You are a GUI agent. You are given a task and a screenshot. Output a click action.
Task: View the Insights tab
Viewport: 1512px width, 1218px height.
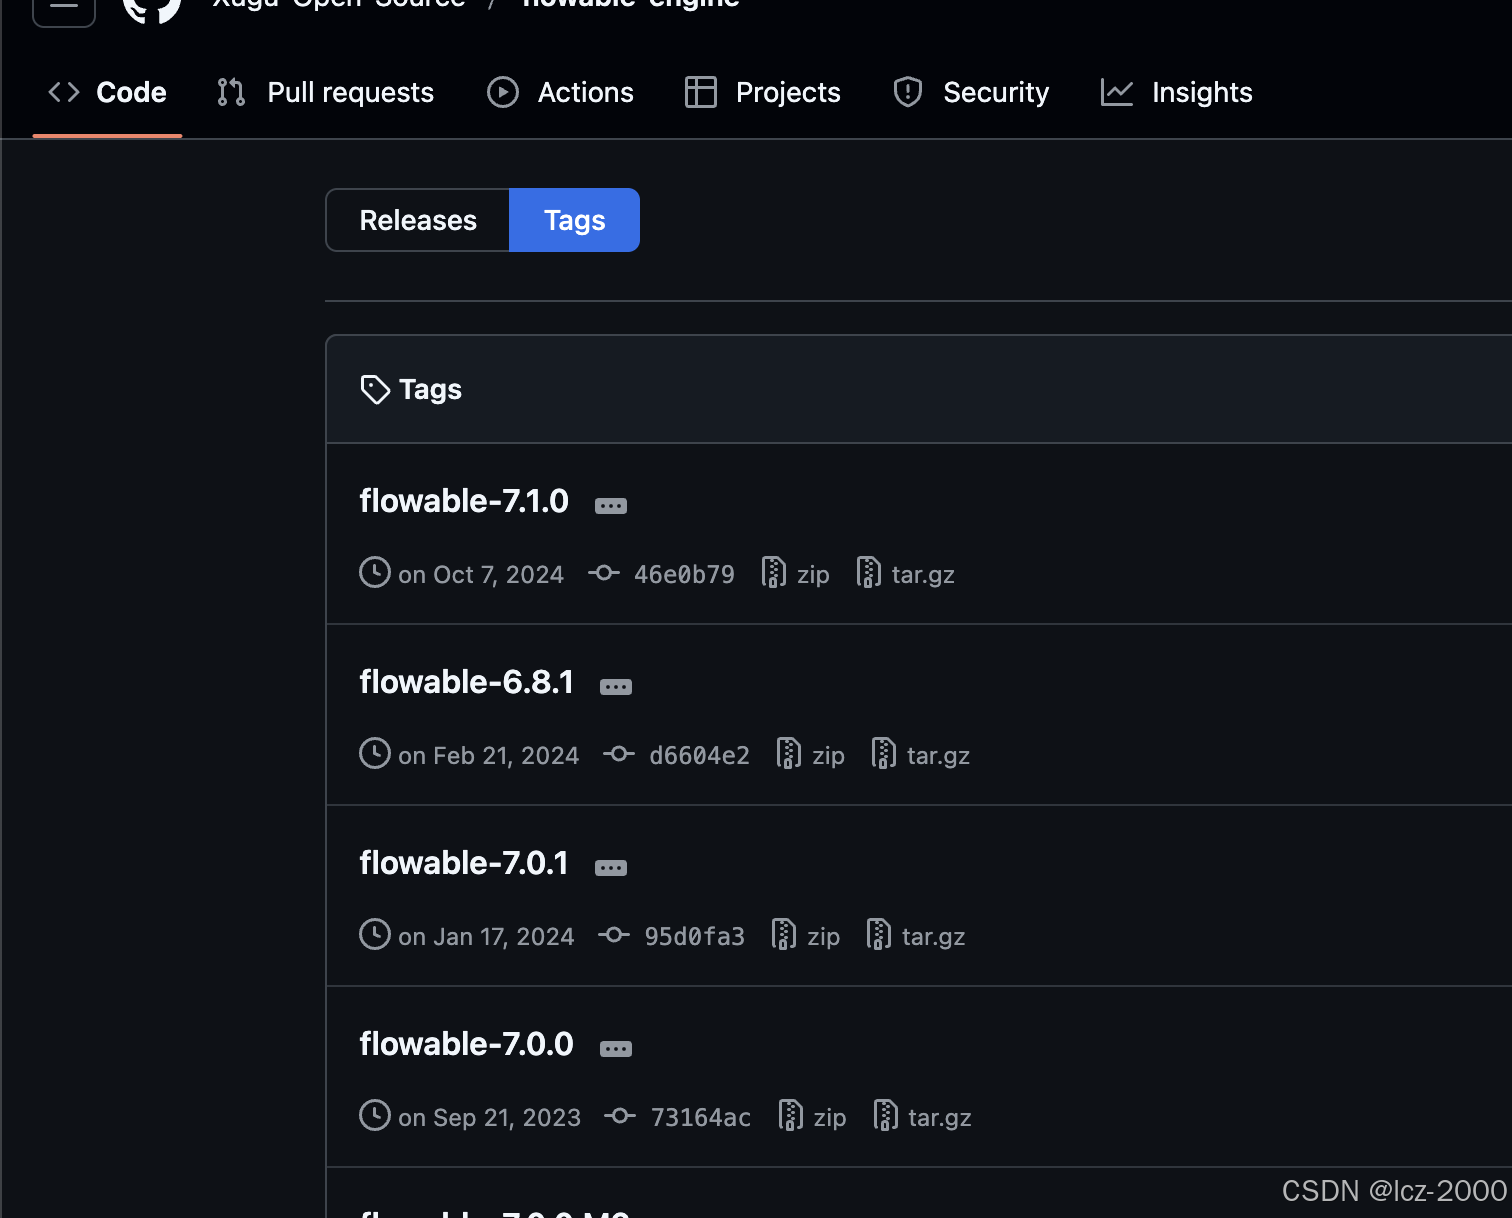[1177, 92]
